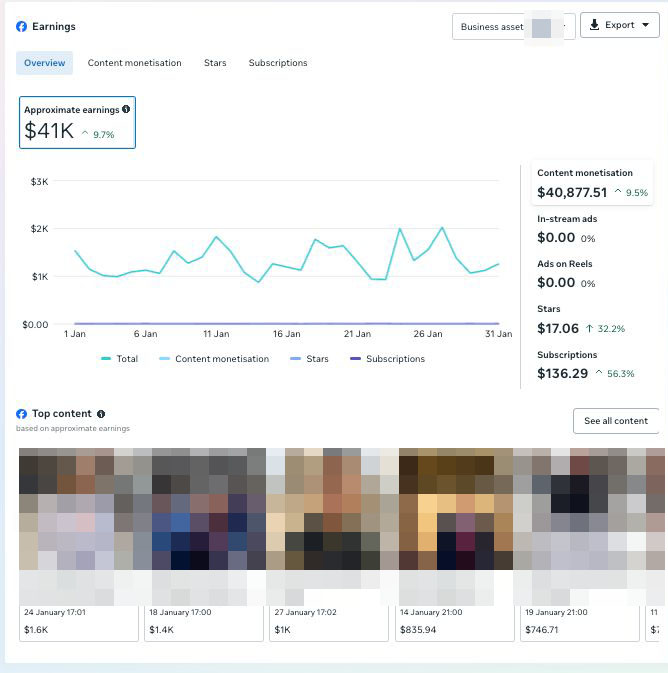Click the $746.71 earnings on 19 January card
The height and width of the screenshot is (673, 668).
542,630
